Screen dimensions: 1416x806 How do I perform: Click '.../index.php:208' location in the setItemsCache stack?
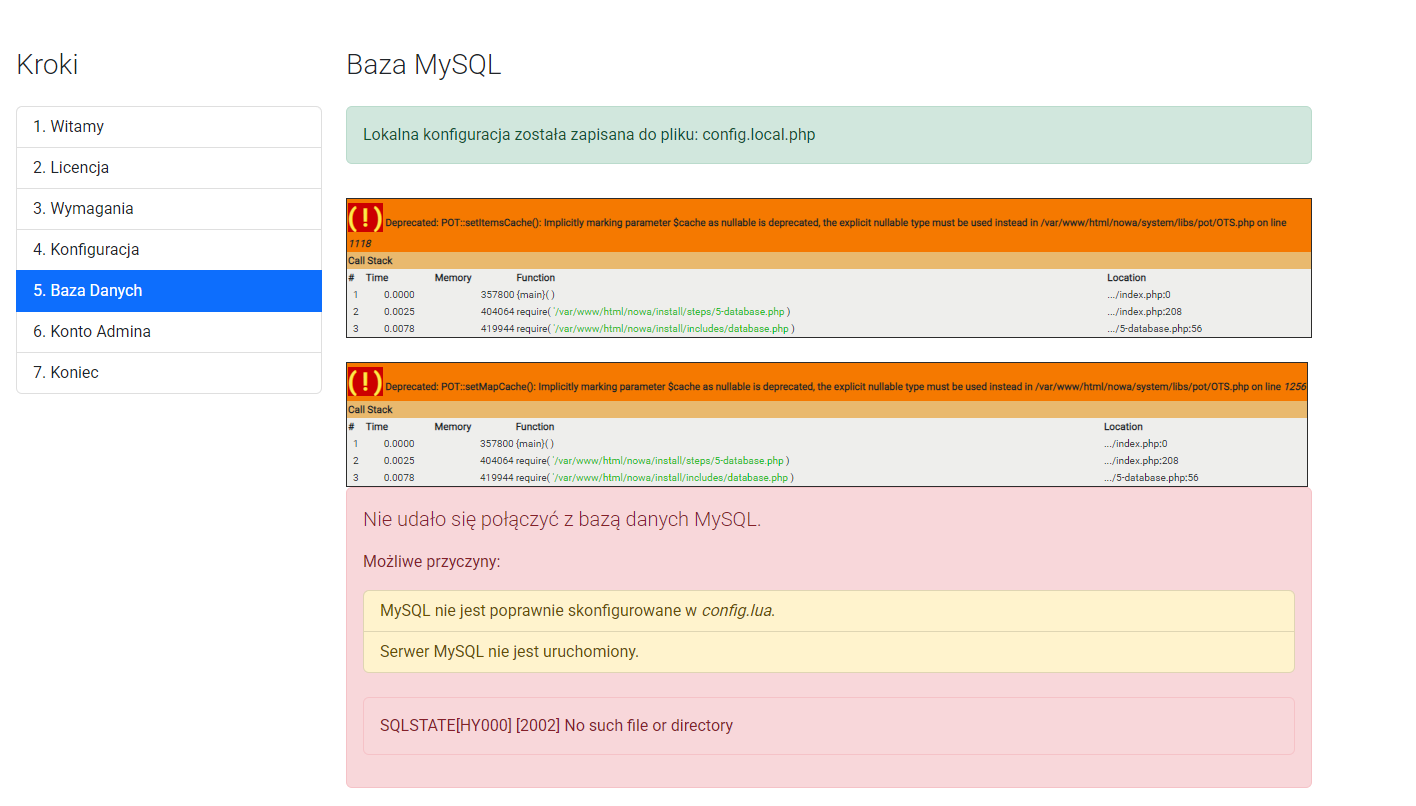[1144, 312]
